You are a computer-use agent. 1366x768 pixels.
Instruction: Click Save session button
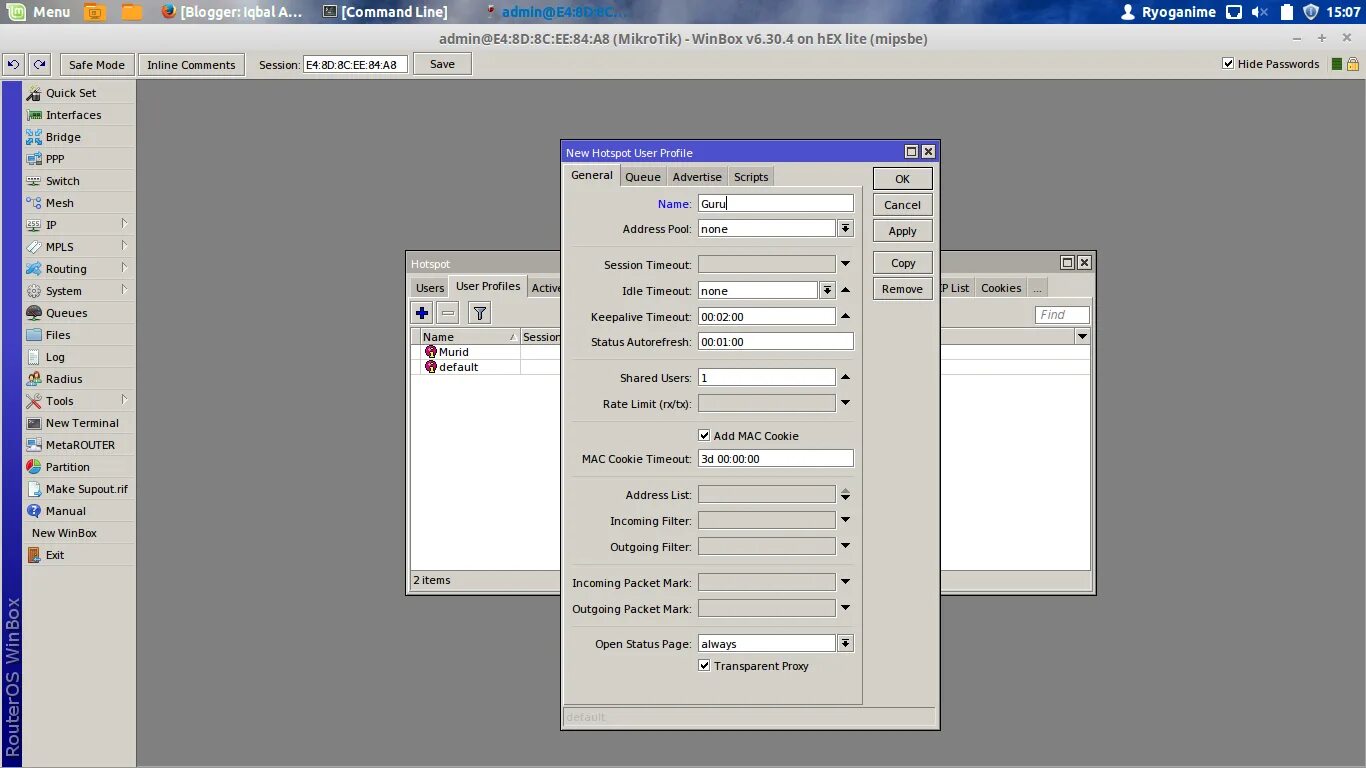[x=442, y=64]
